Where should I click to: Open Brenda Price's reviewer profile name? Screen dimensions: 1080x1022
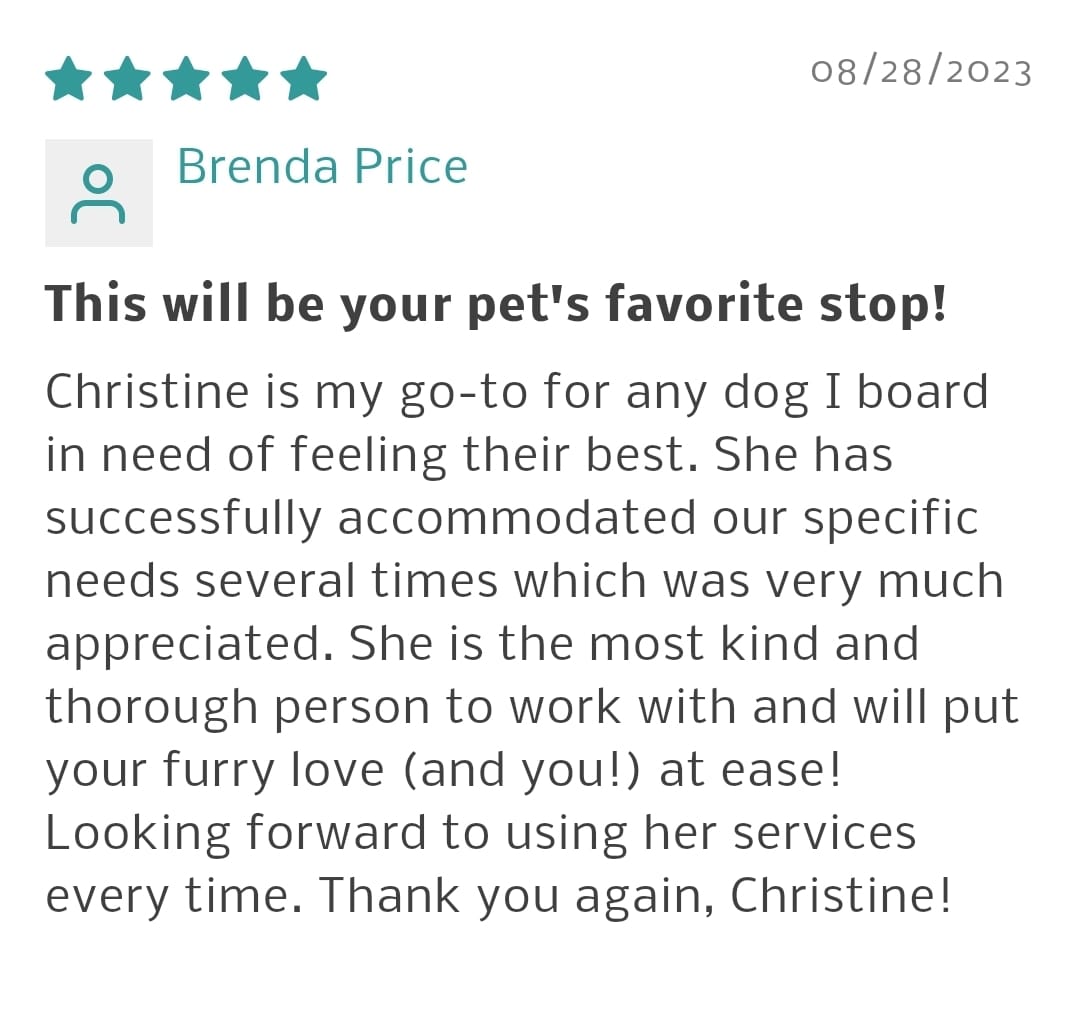(322, 166)
